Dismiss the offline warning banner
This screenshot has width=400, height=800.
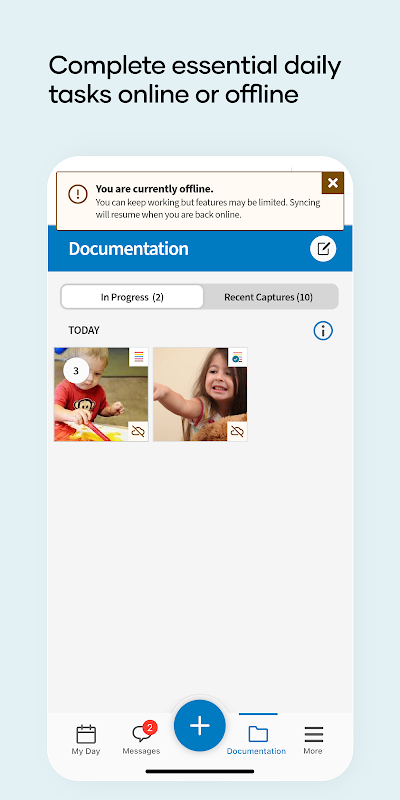point(333,183)
